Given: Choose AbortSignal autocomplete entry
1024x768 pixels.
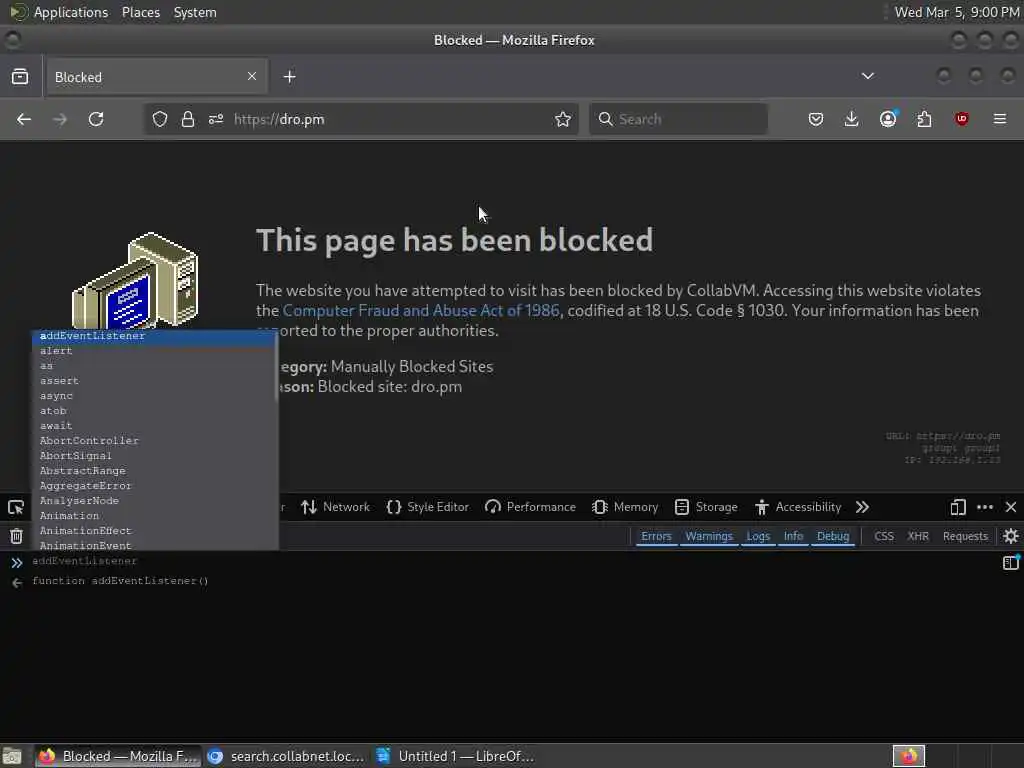Looking at the screenshot, I should click(x=155, y=456).
